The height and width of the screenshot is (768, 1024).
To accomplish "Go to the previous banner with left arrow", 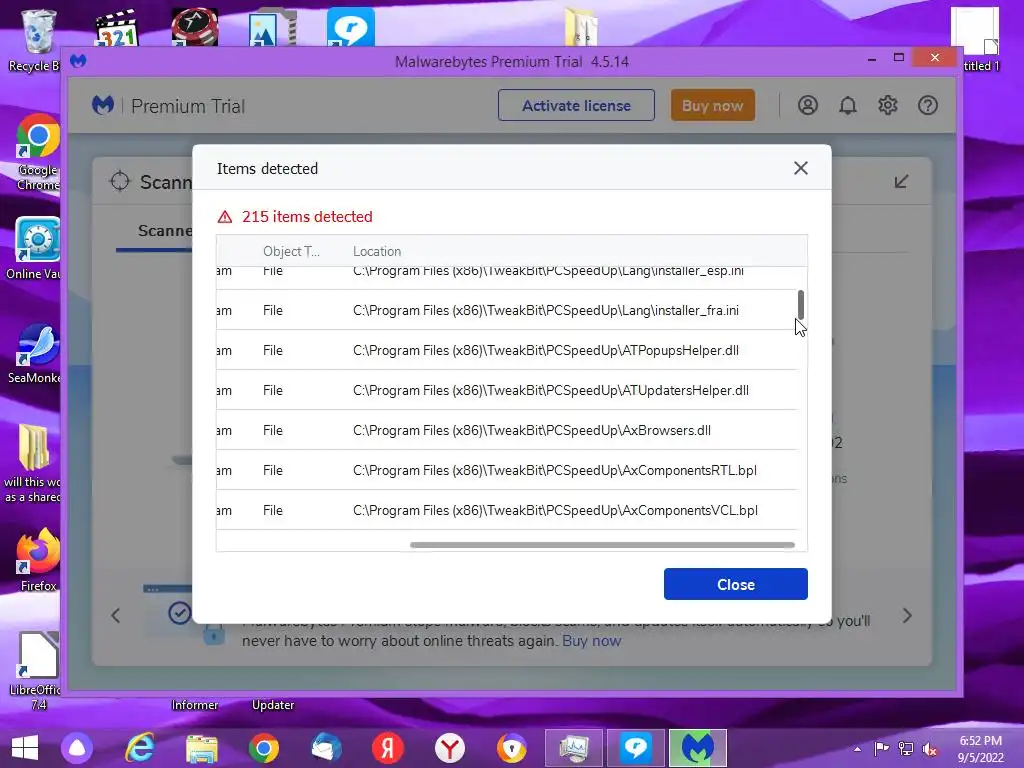I will click(116, 615).
